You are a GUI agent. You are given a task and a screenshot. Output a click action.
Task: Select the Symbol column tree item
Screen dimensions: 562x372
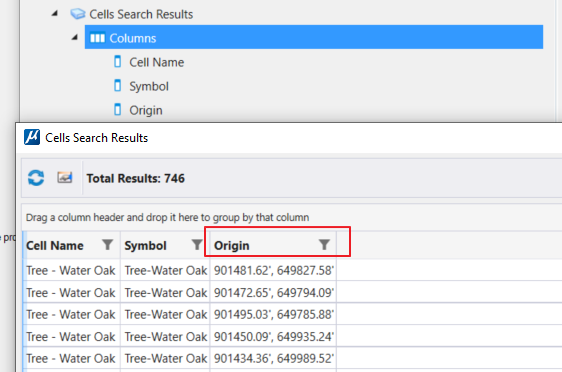(149, 86)
